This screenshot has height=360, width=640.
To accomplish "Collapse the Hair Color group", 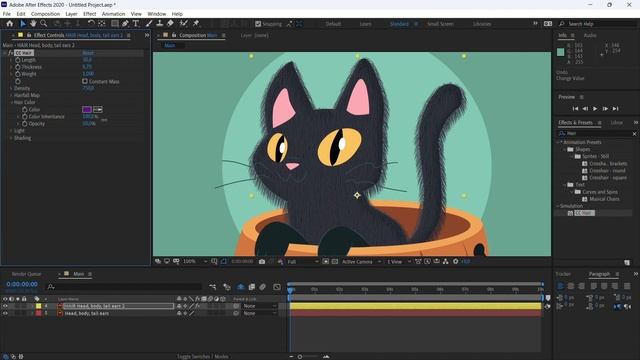I will tap(11, 102).
